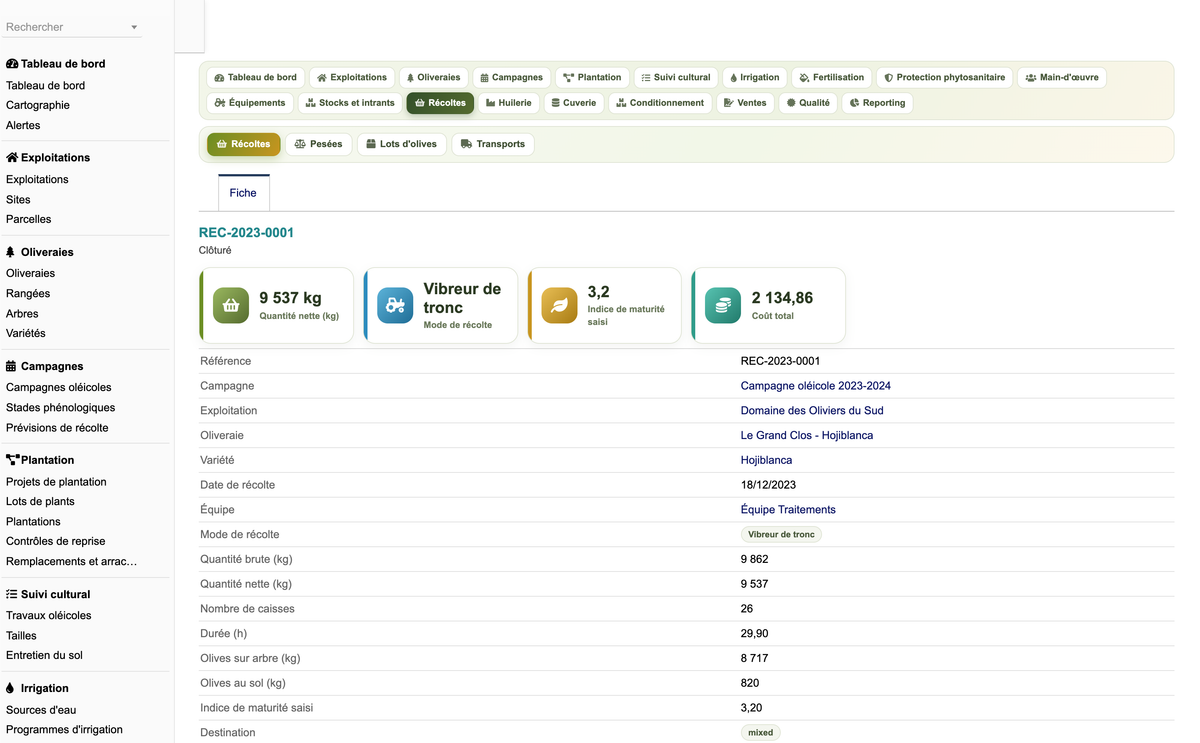This screenshot has width=1200, height=743.
Task: Open Campagnes oléicoles in sidebar
Action: pos(59,387)
